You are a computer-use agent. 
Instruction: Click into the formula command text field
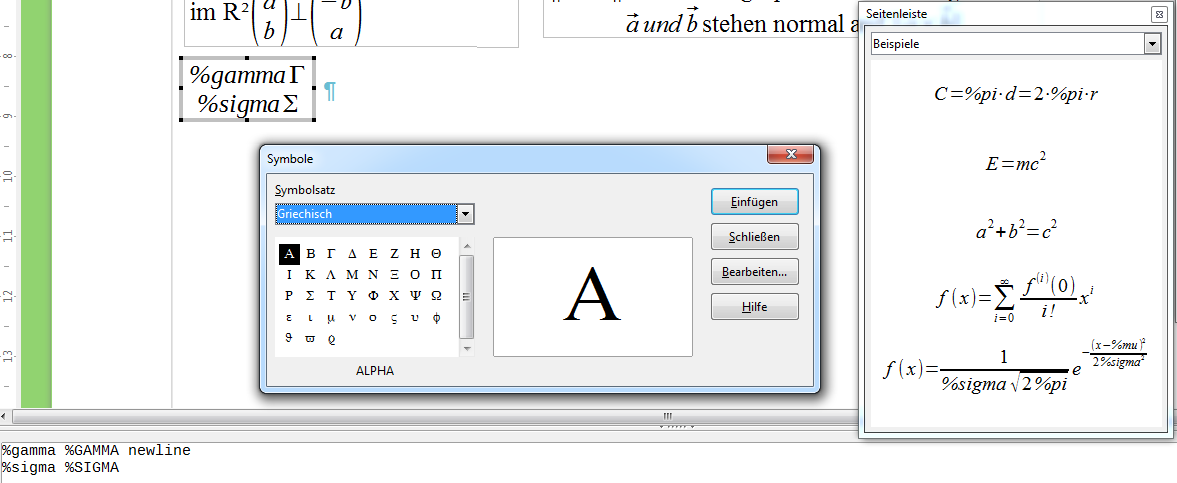tap(500, 459)
